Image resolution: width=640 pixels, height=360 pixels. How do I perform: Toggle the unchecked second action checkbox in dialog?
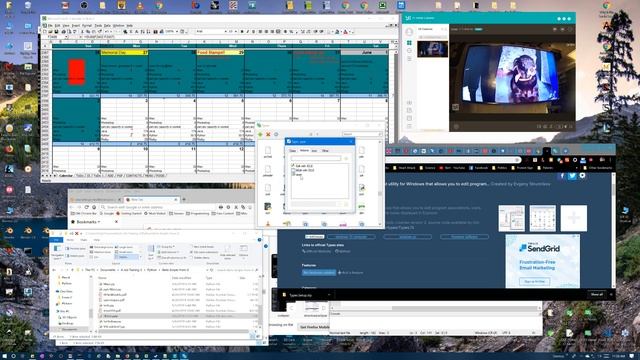293,170
